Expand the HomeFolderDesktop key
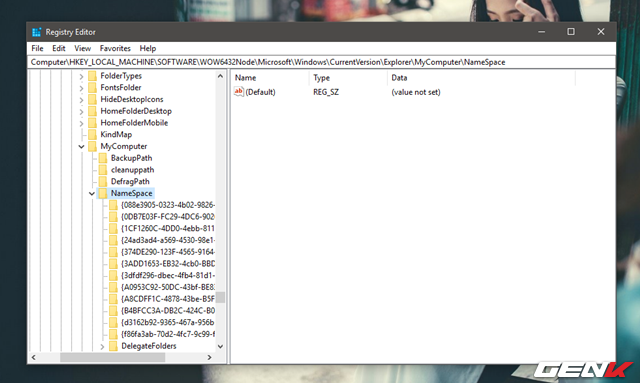The width and height of the screenshot is (640, 383). point(81,111)
